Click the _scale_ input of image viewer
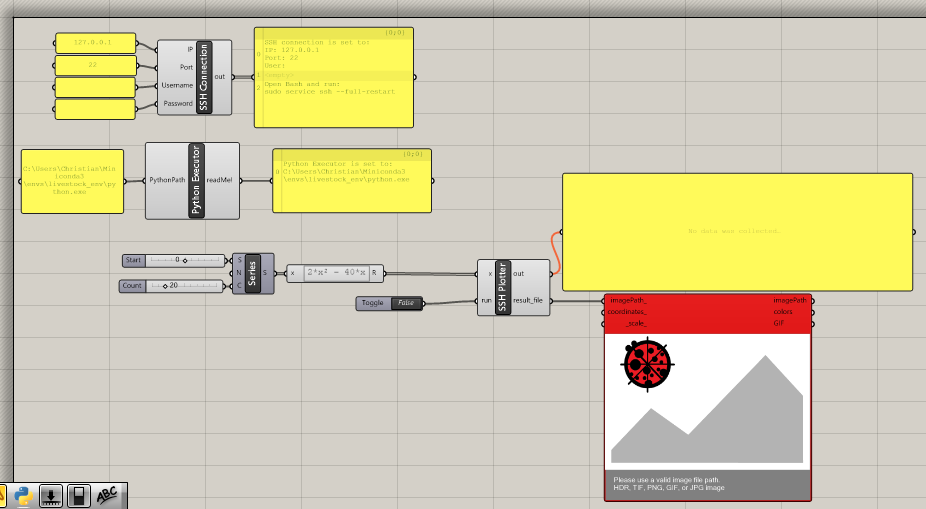Viewport: 926px width, 509px height. click(x=636, y=324)
